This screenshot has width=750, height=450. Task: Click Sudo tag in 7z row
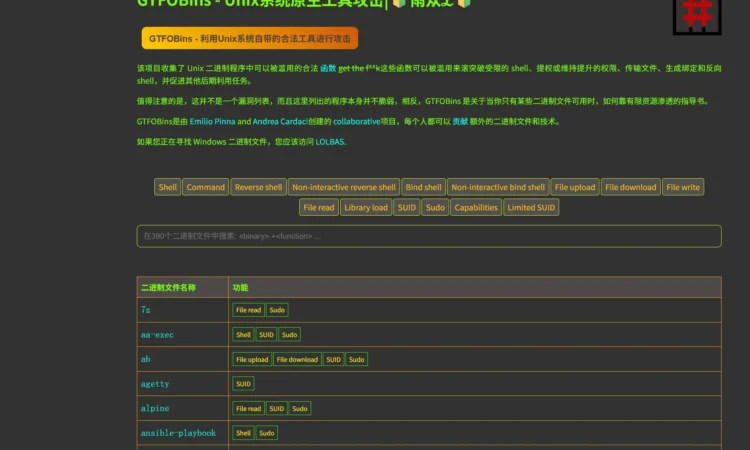pyautogui.click(x=277, y=310)
